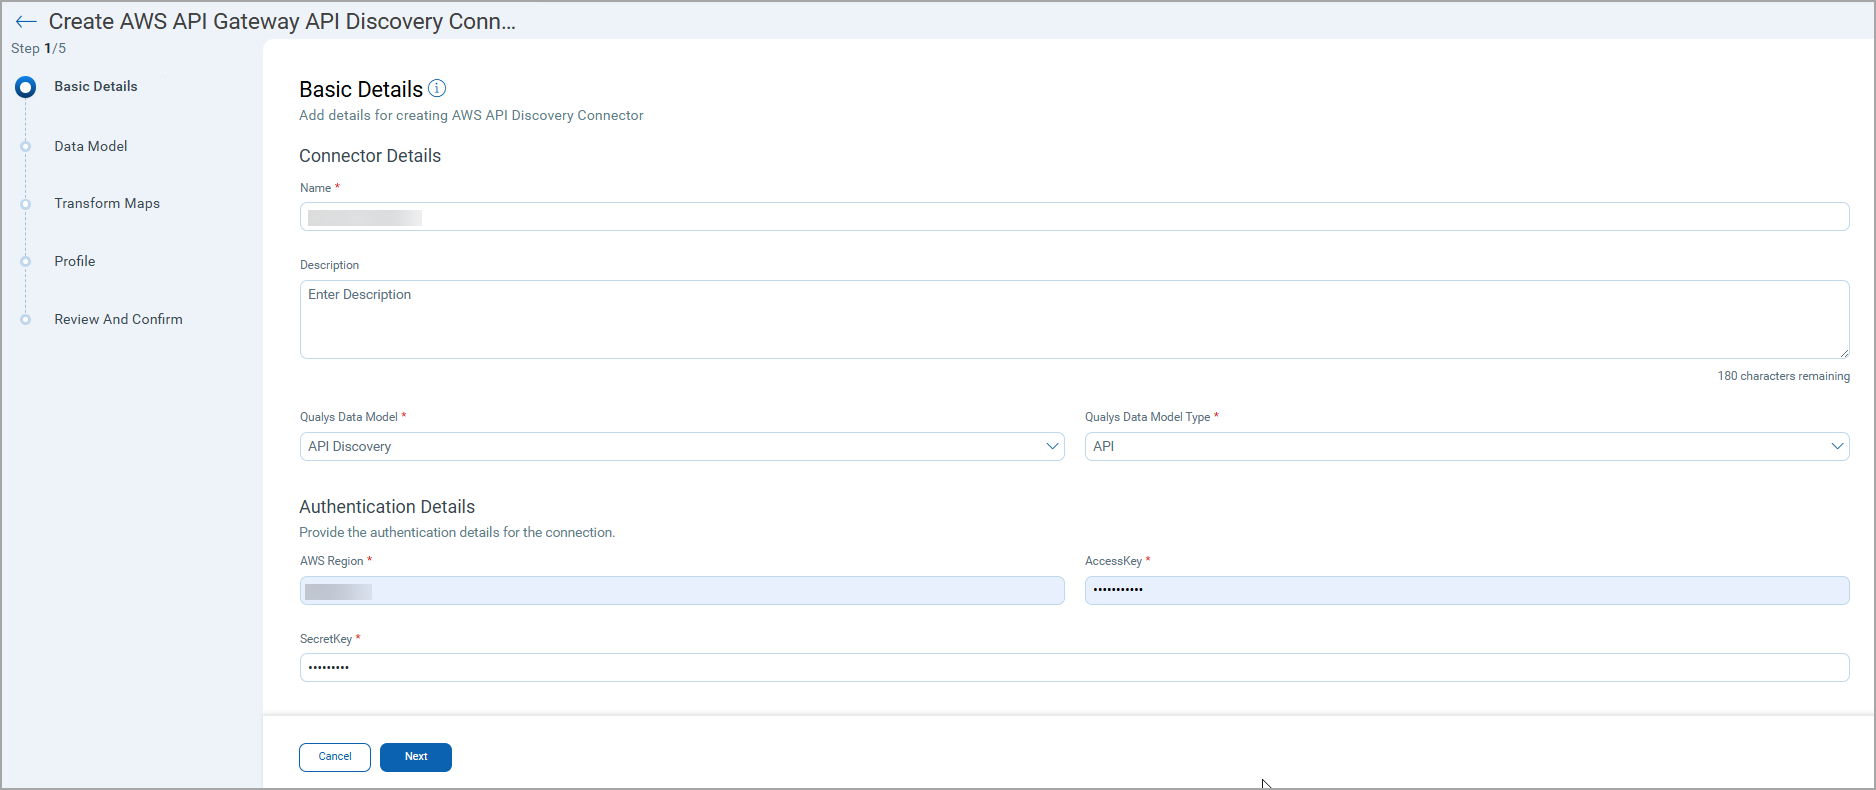Go to the Data Model step
Image resolution: width=1876 pixels, height=790 pixels.
coord(91,147)
